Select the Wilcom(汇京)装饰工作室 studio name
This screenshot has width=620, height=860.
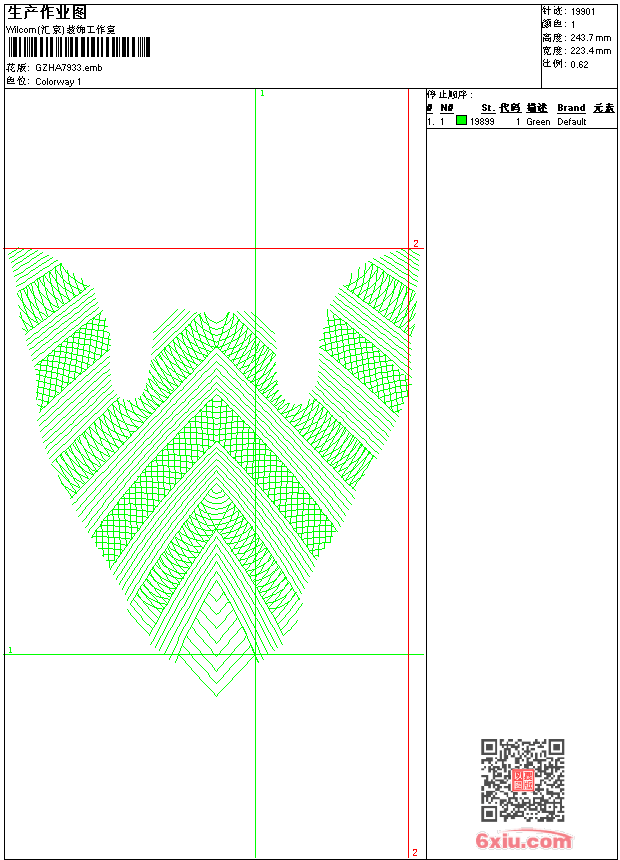tap(61, 30)
